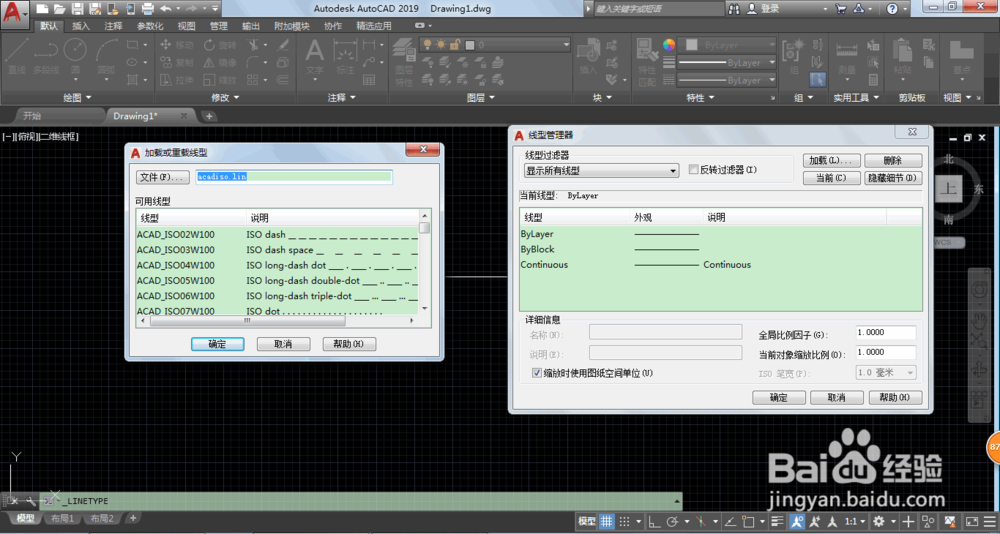The image size is (1000, 534).
Task: Toggle snap mode dots in status bar
Action: coord(624,521)
